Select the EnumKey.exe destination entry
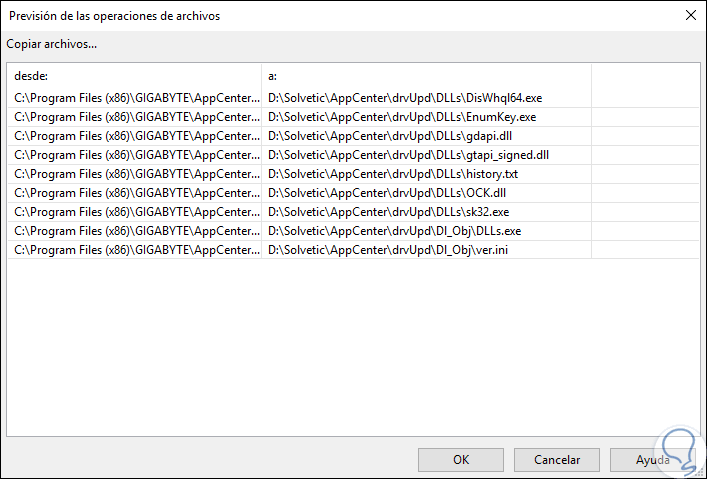The height and width of the screenshot is (479, 707). pyautogui.click(x=402, y=117)
